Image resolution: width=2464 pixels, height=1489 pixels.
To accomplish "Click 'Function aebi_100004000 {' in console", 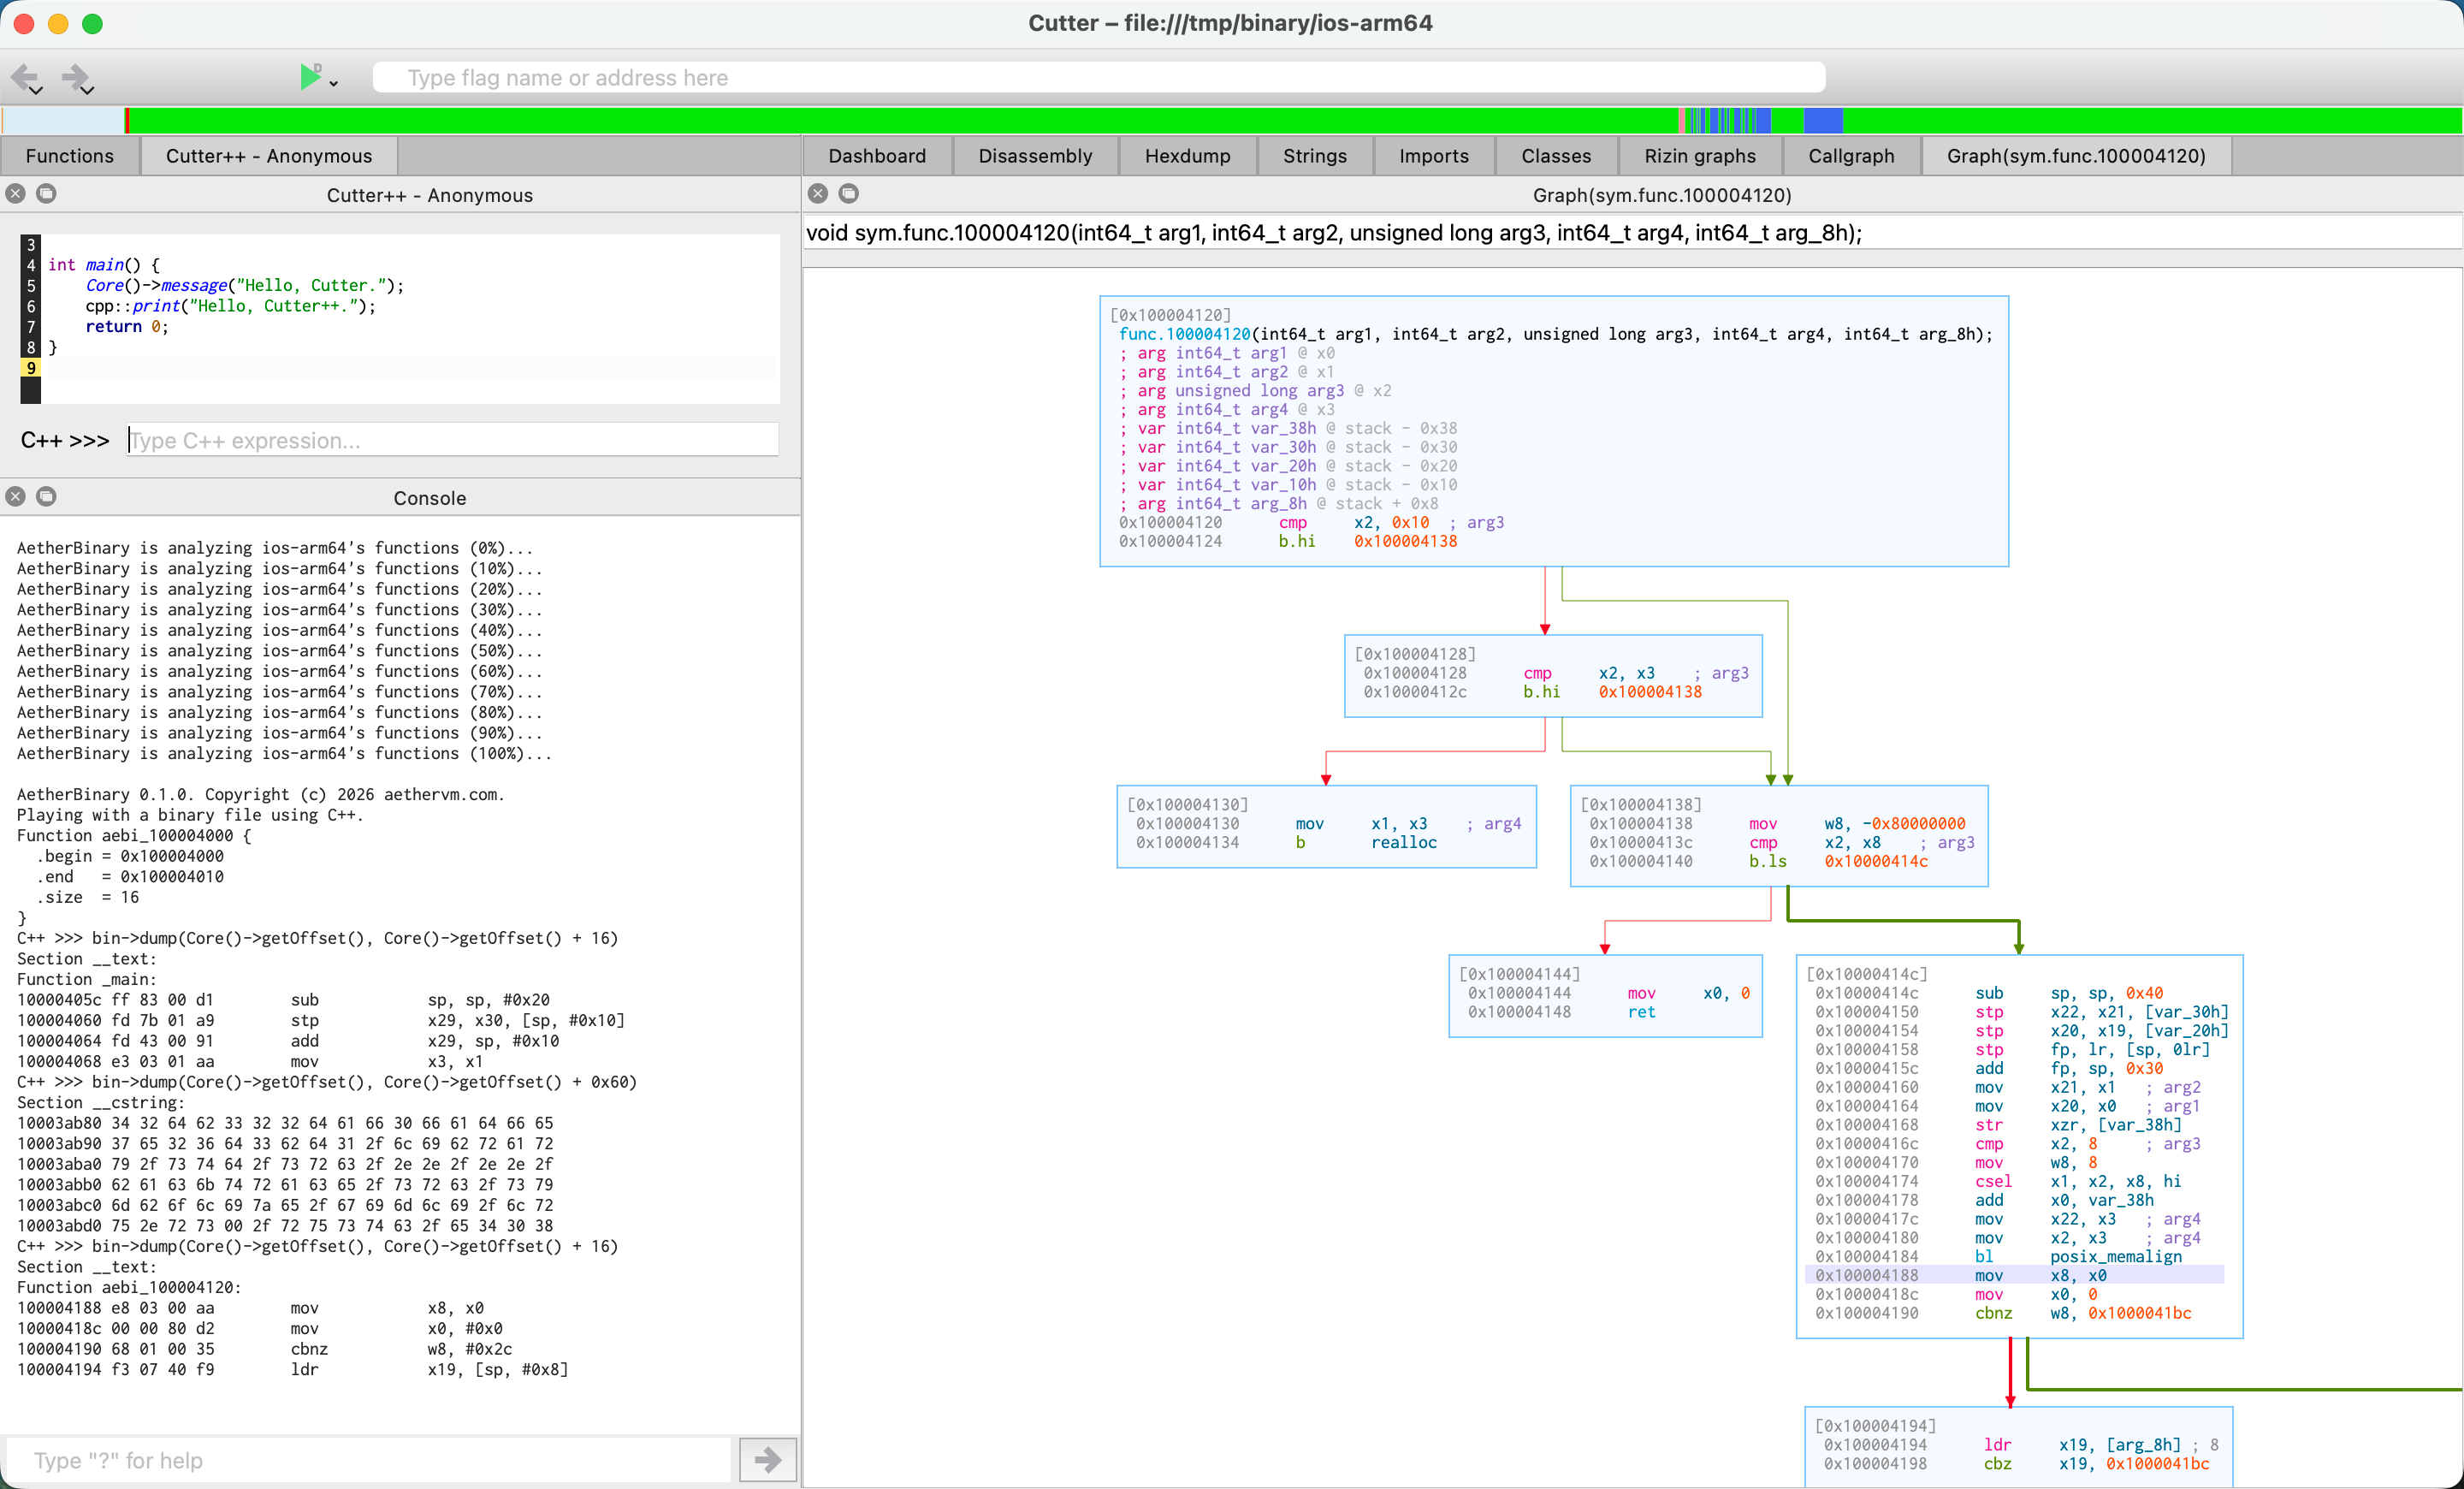I will (134, 835).
